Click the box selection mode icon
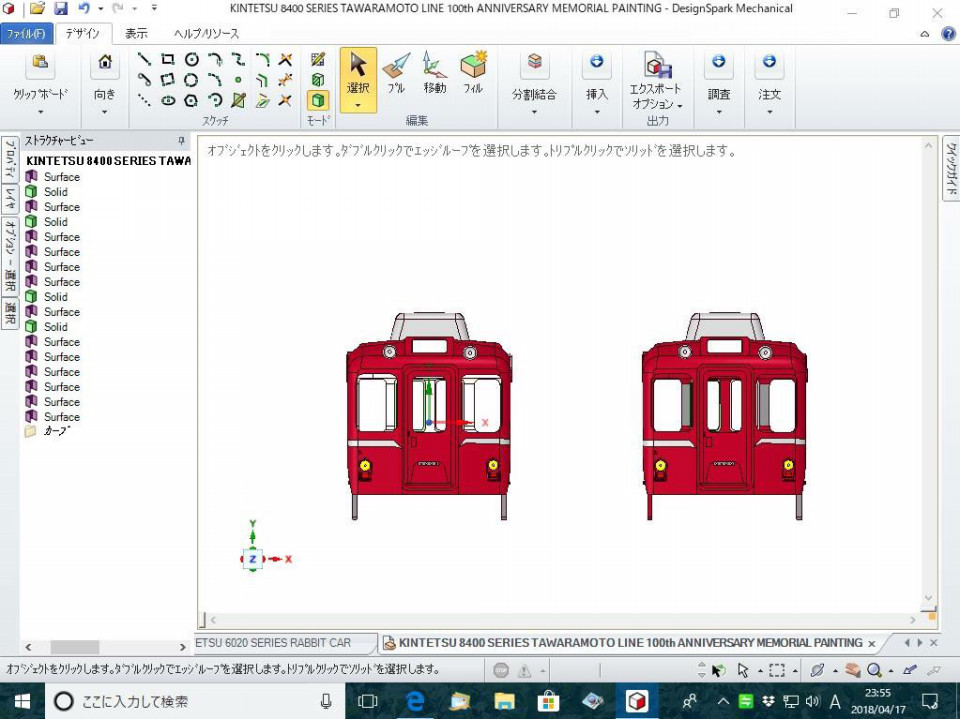The height and width of the screenshot is (719, 960). tap(776, 670)
